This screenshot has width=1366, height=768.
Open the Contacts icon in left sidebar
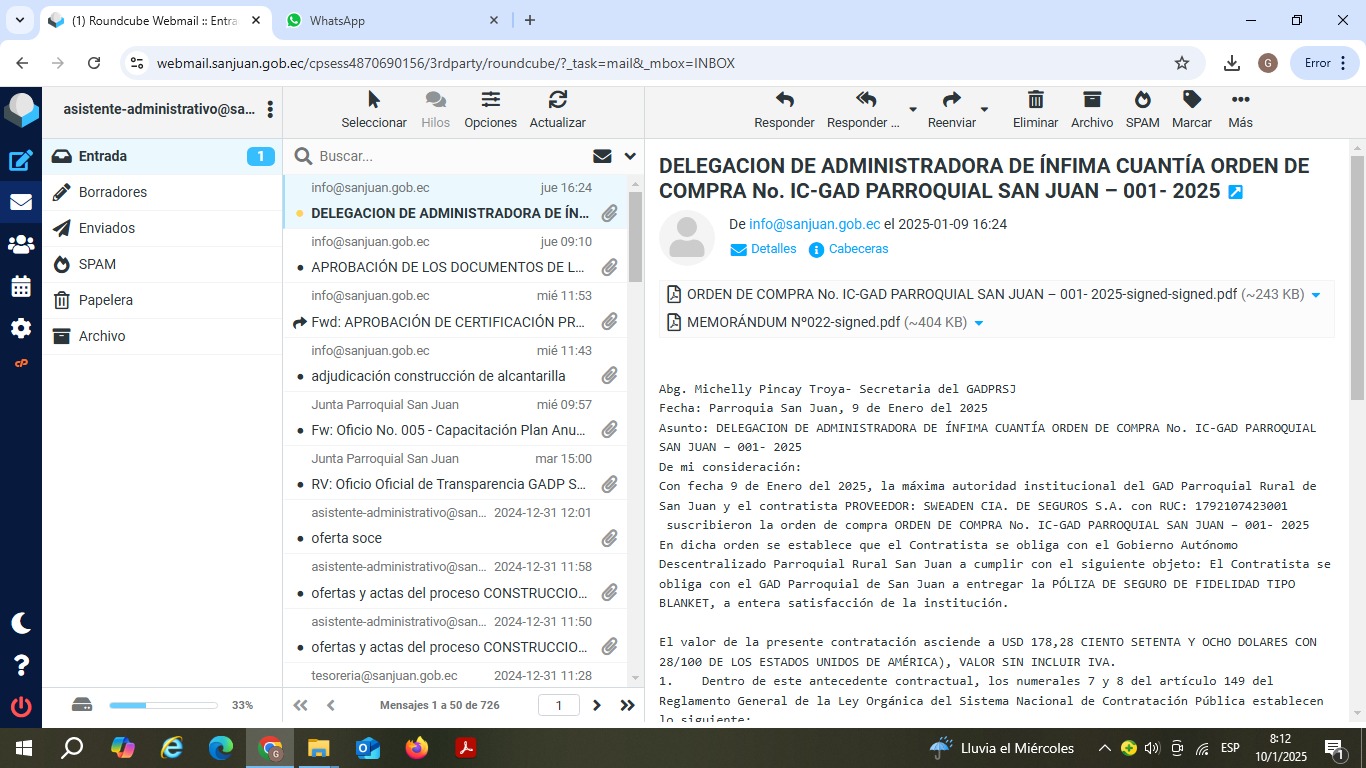pos(21,244)
